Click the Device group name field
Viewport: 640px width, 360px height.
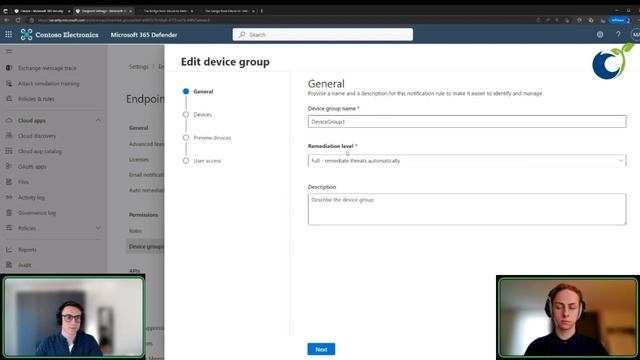pyautogui.click(x=467, y=122)
